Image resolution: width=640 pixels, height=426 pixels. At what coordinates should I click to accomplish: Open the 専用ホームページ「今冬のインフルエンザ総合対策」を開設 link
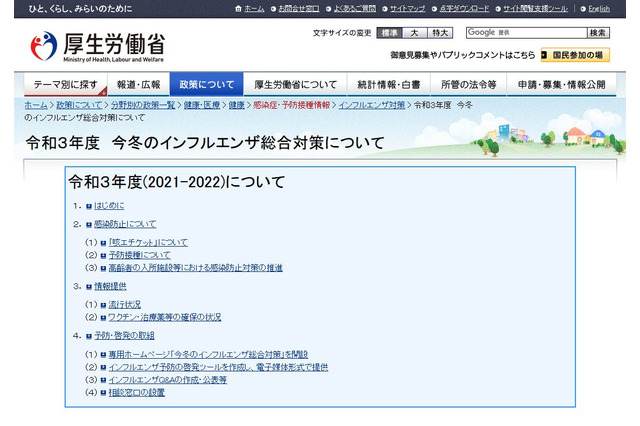(208, 355)
